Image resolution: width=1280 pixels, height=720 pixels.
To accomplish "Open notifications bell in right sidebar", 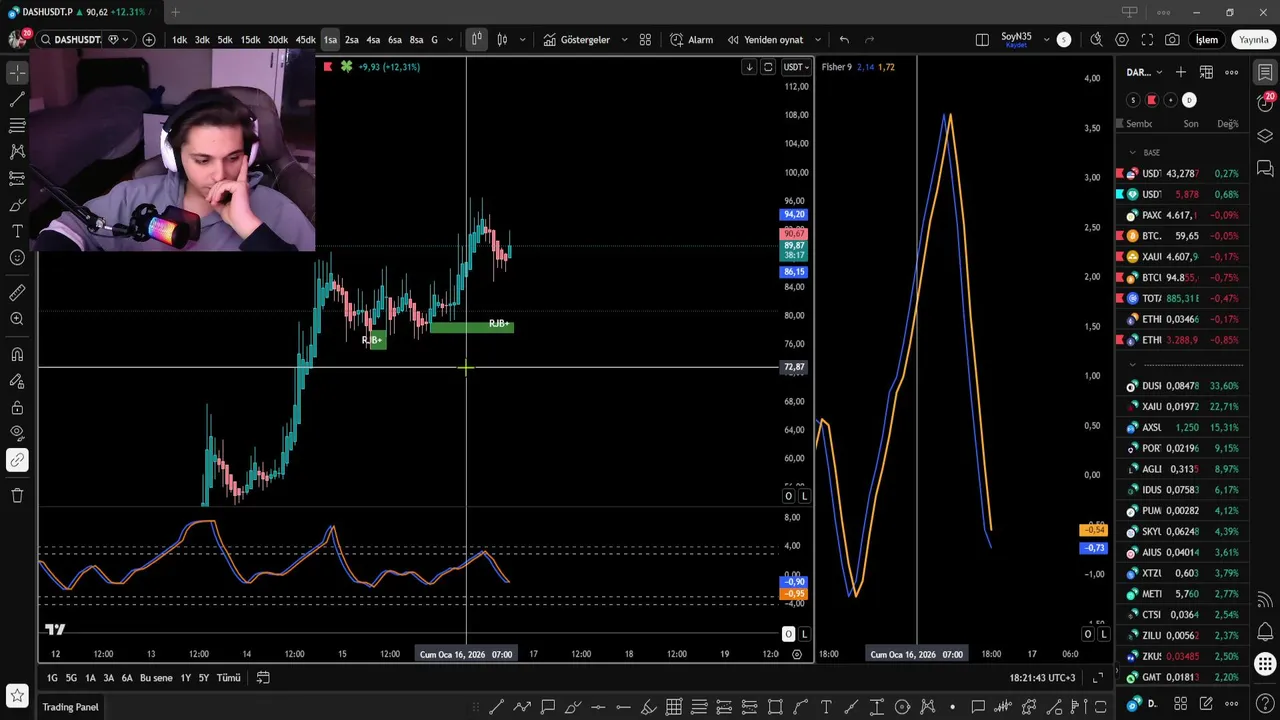I will 1265,632.
